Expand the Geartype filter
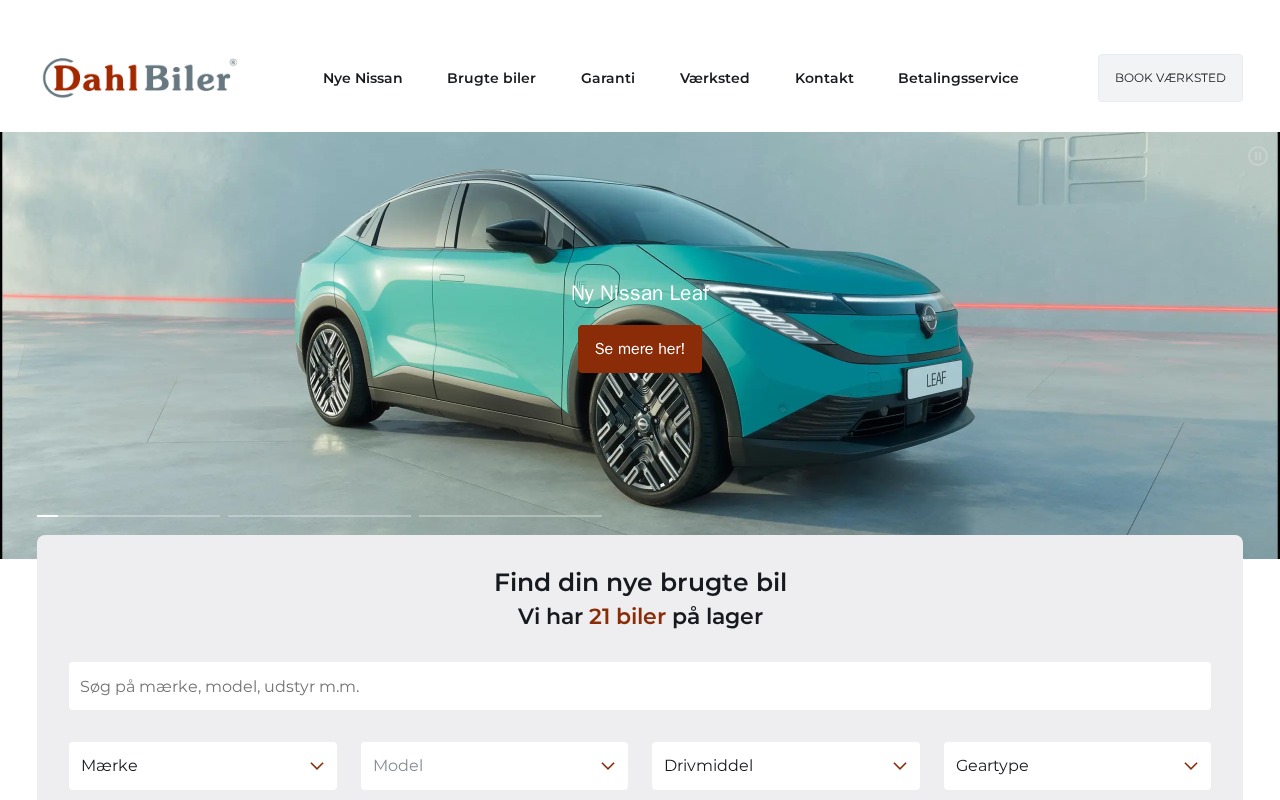 coord(1077,766)
